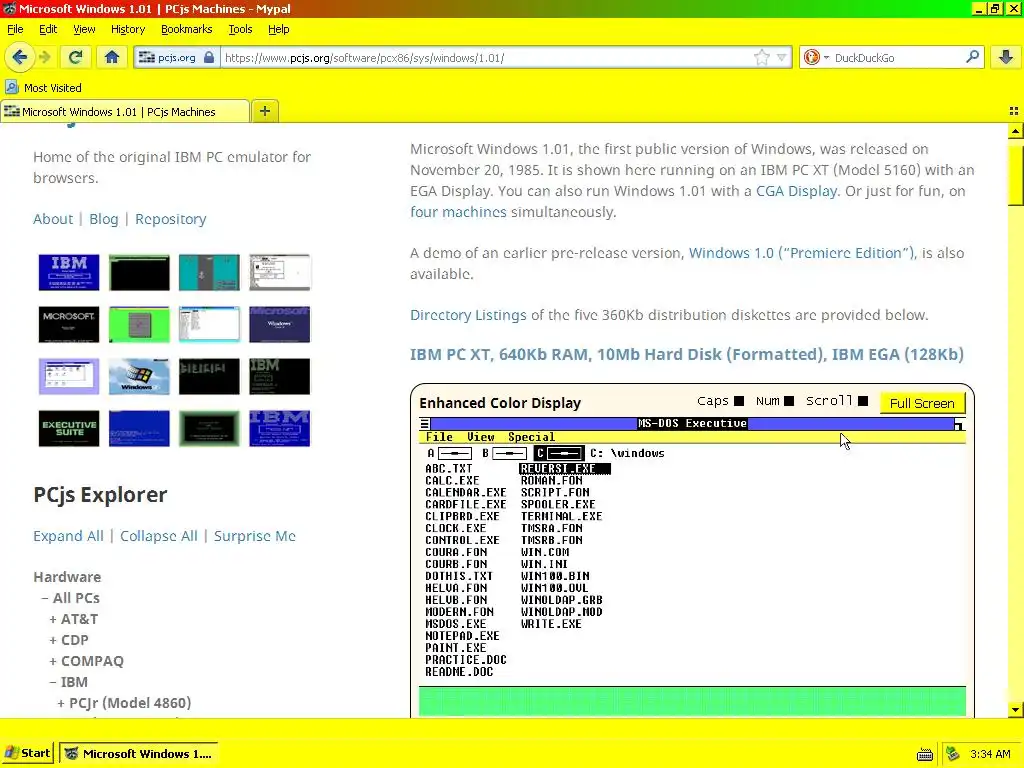The height and width of the screenshot is (768, 1024).
Task: Open the green screen thumbnail
Action: [139, 325]
